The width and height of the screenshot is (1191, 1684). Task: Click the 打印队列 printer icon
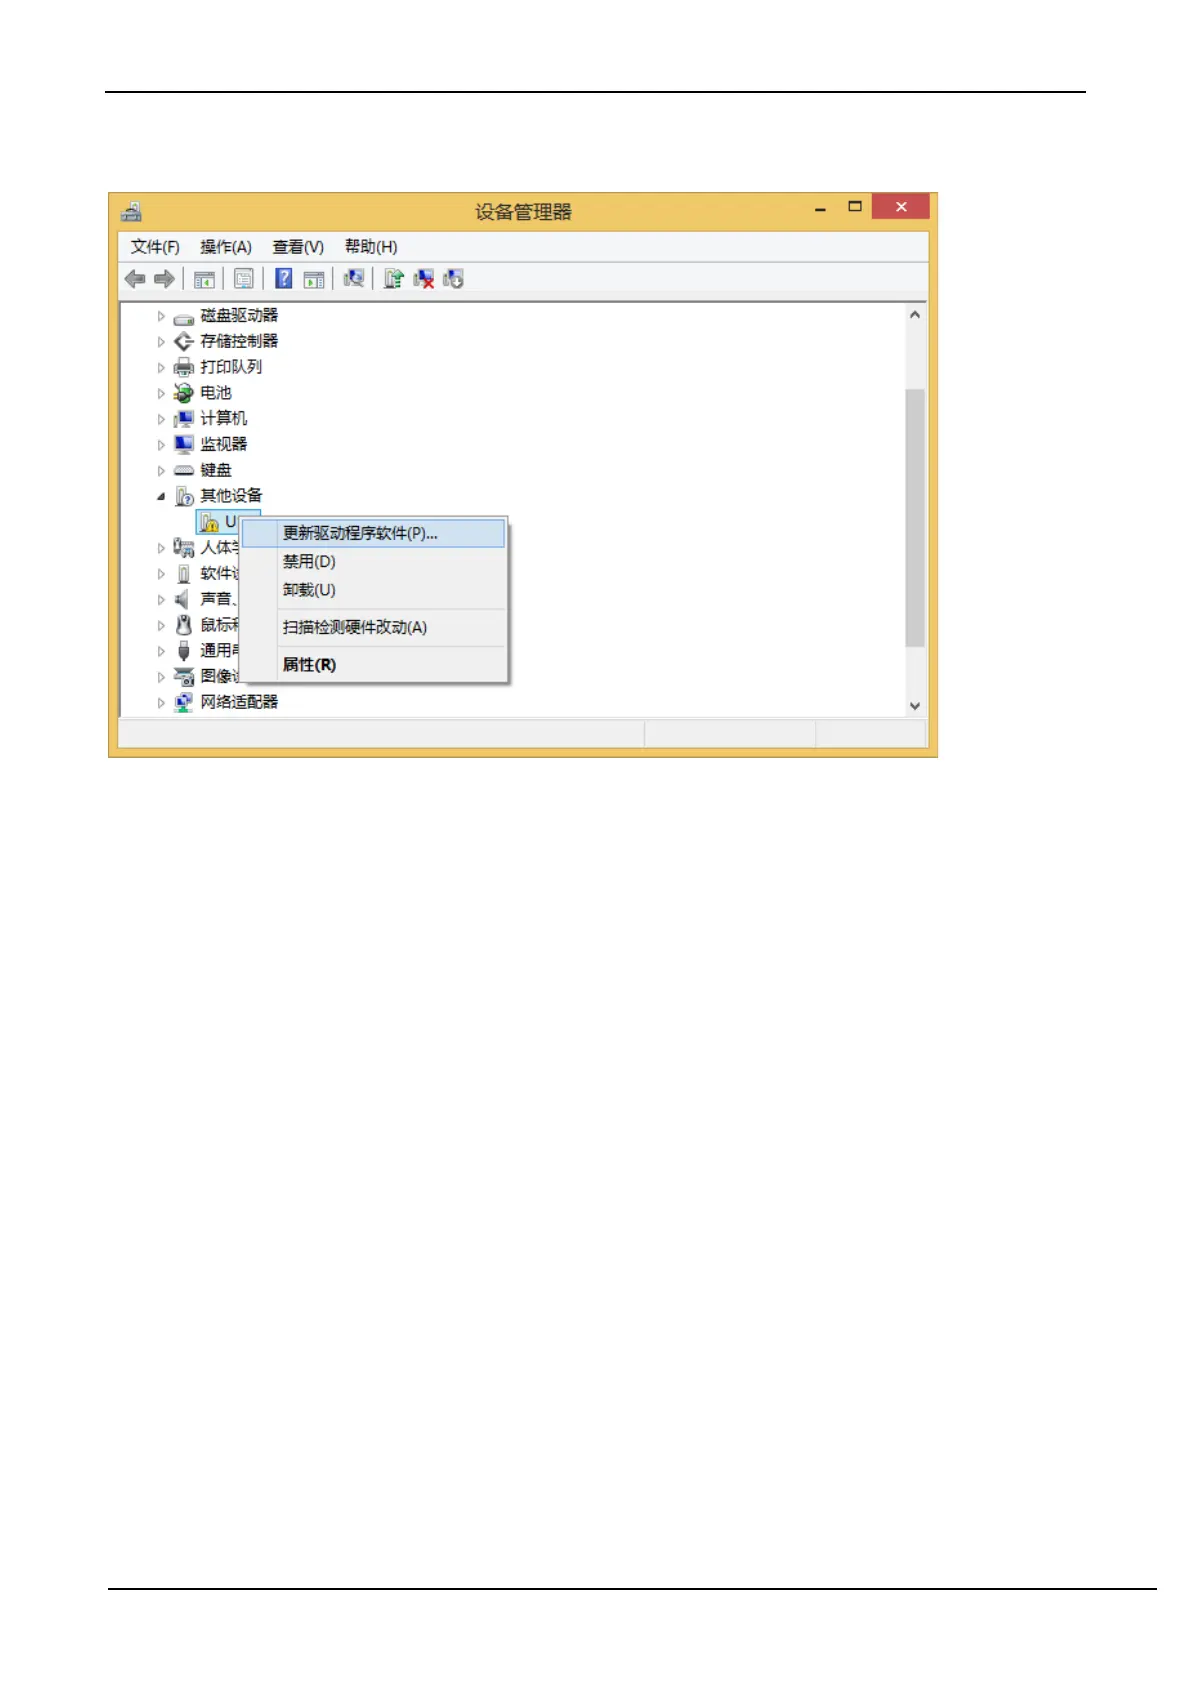(184, 367)
